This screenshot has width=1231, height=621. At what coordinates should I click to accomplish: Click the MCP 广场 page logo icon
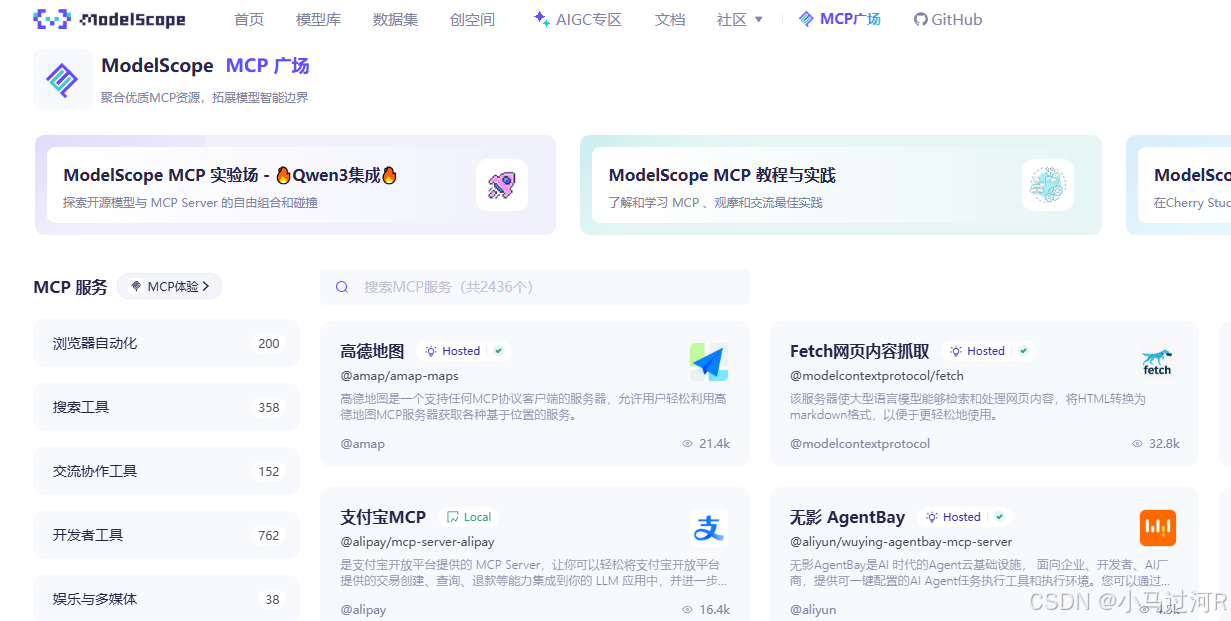pyautogui.click(x=63, y=79)
